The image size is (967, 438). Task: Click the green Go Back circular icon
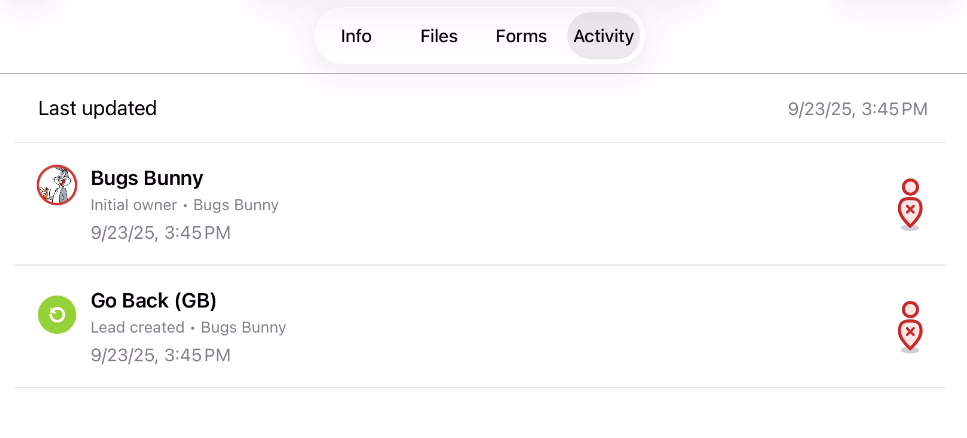pyautogui.click(x=57, y=315)
